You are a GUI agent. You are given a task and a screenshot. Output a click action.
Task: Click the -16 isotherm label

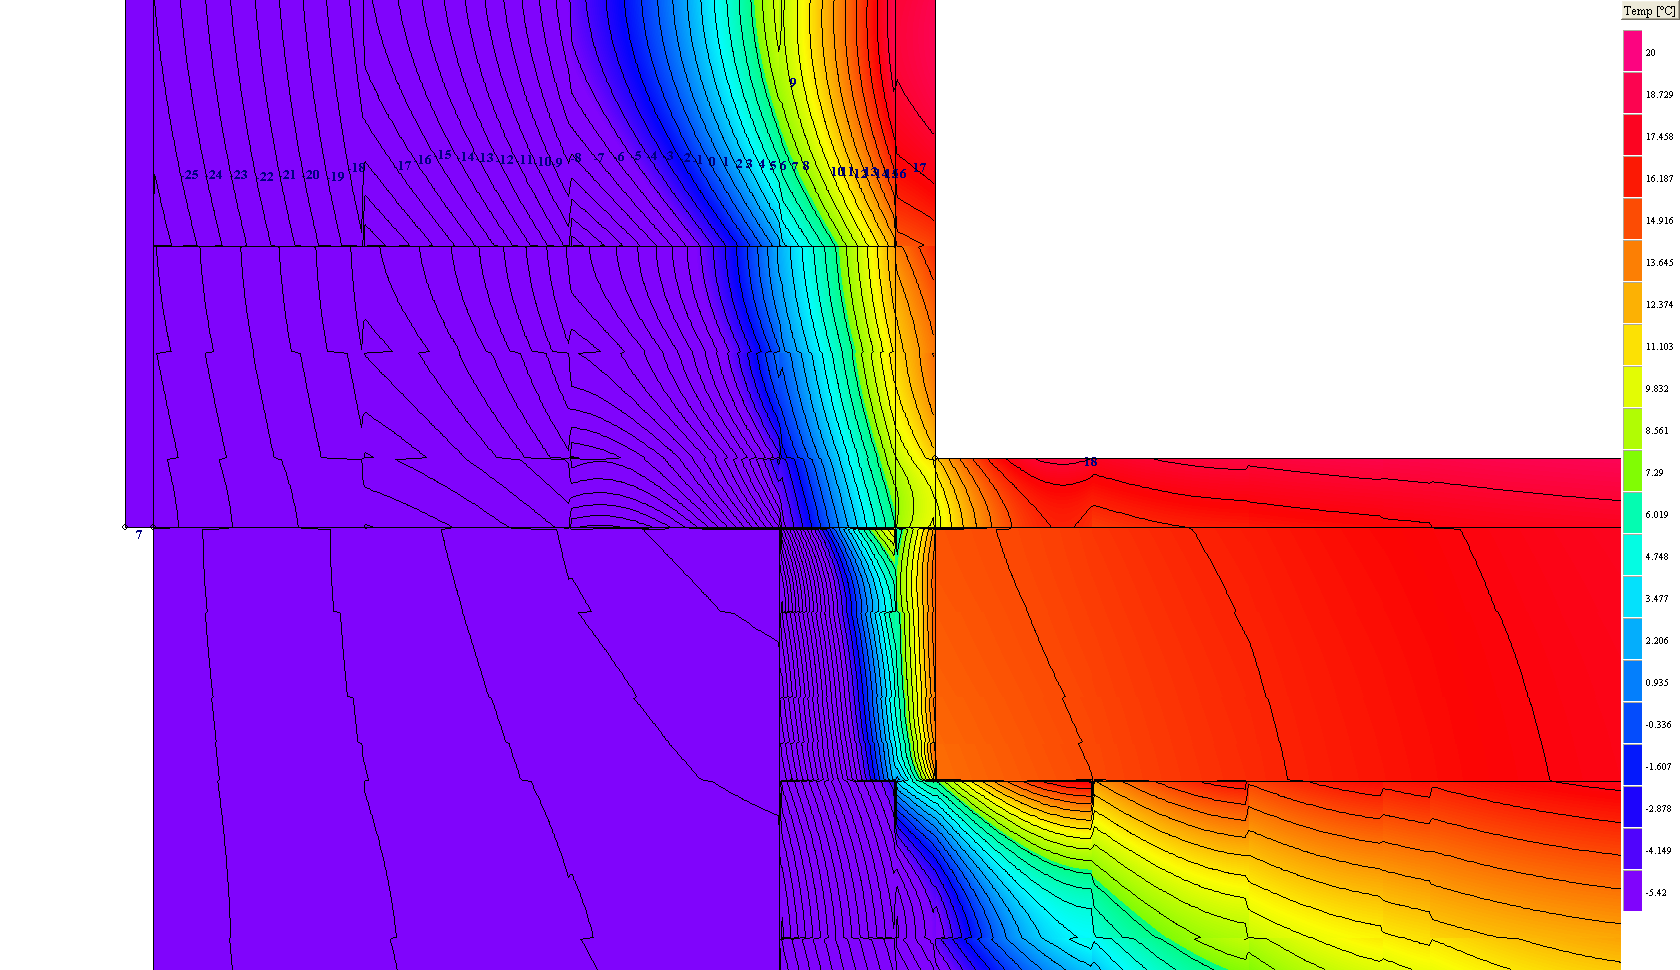coord(423,160)
